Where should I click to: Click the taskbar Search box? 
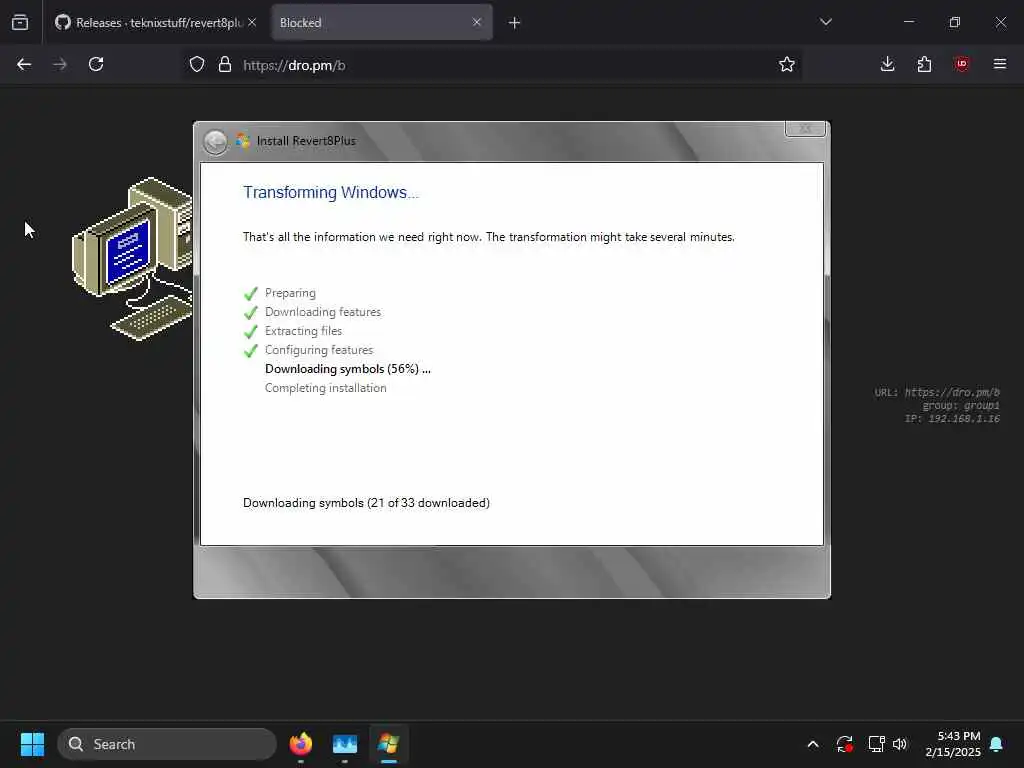click(167, 744)
